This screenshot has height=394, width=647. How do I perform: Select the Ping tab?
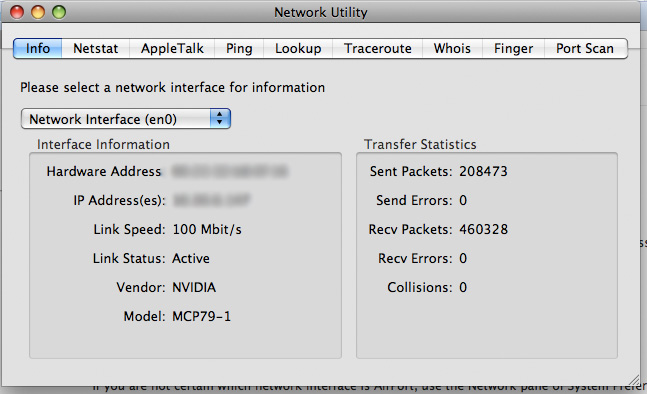[239, 49]
